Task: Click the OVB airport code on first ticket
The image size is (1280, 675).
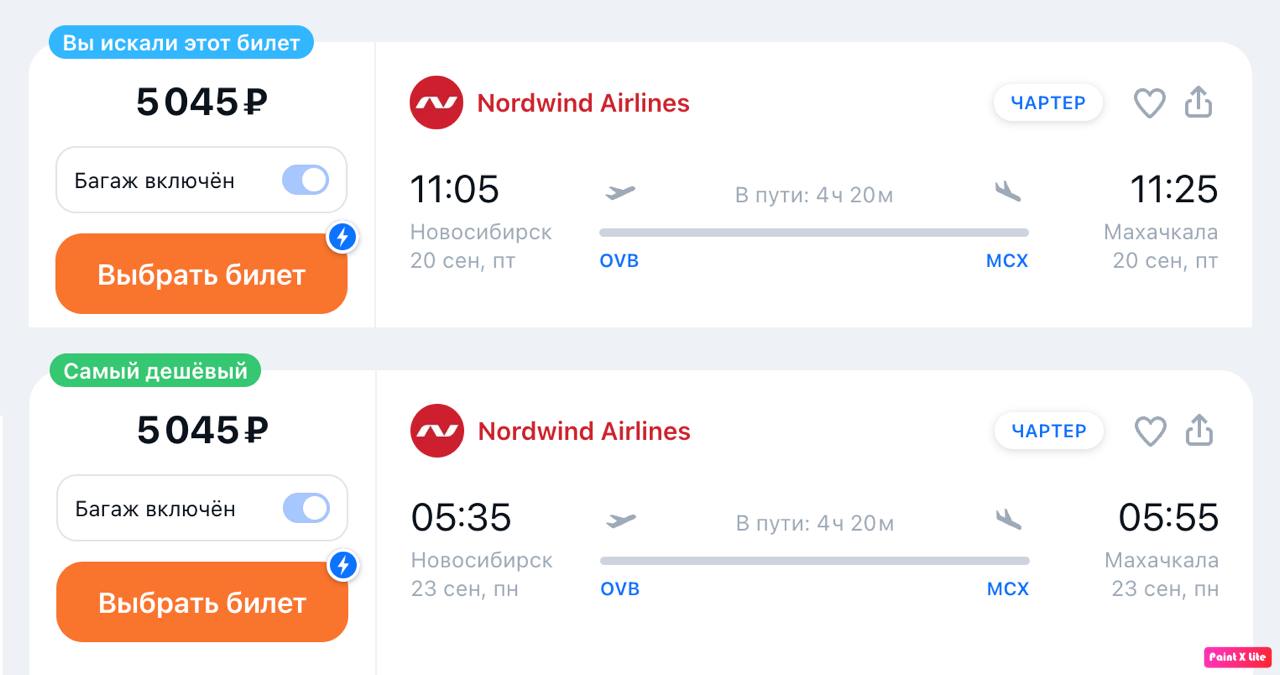Action: pyautogui.click(x=619, y=261)
